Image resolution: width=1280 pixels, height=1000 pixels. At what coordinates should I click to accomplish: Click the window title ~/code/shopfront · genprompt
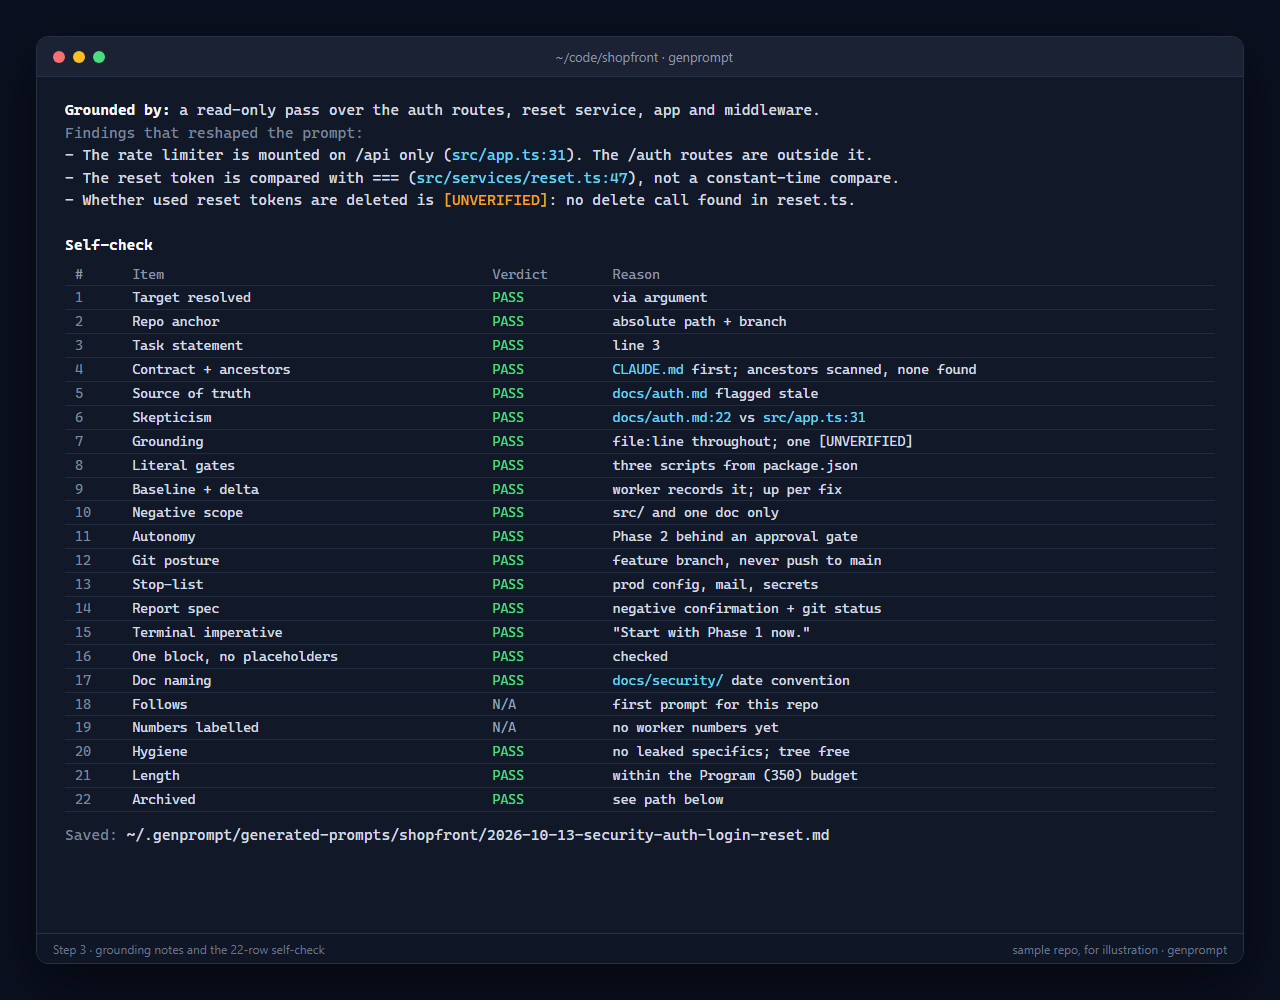coord(644,58)
